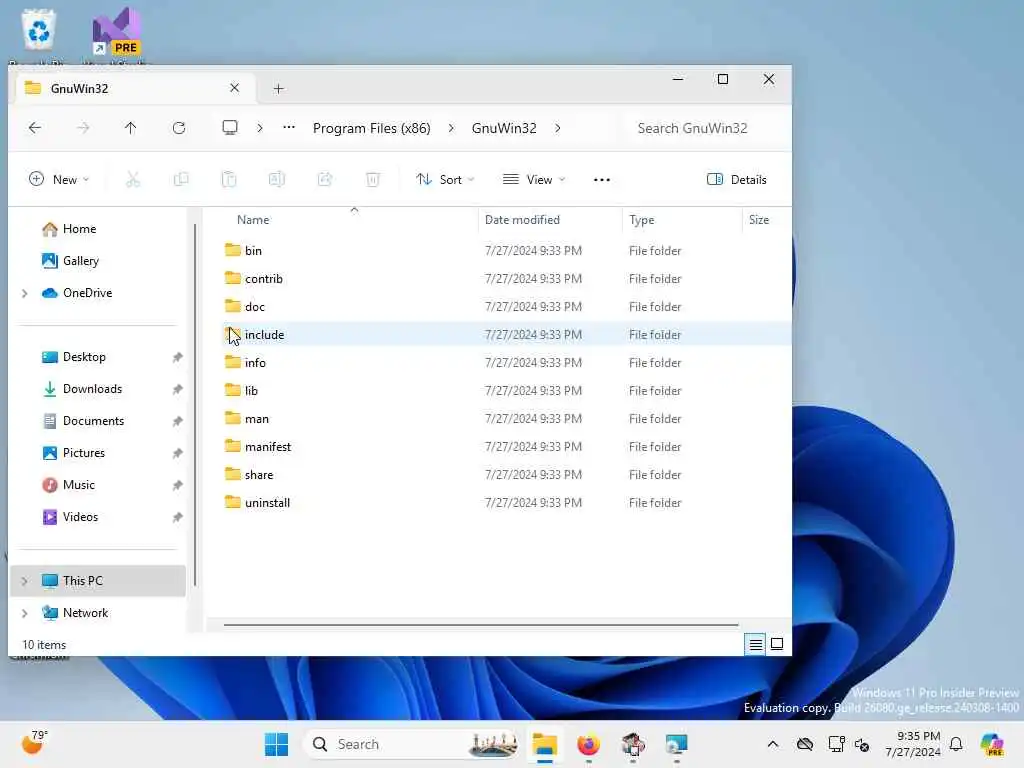Click the This PC monitor icon in address bar
The height and width of the screenshot is (768, 1024).
(230, 127)
